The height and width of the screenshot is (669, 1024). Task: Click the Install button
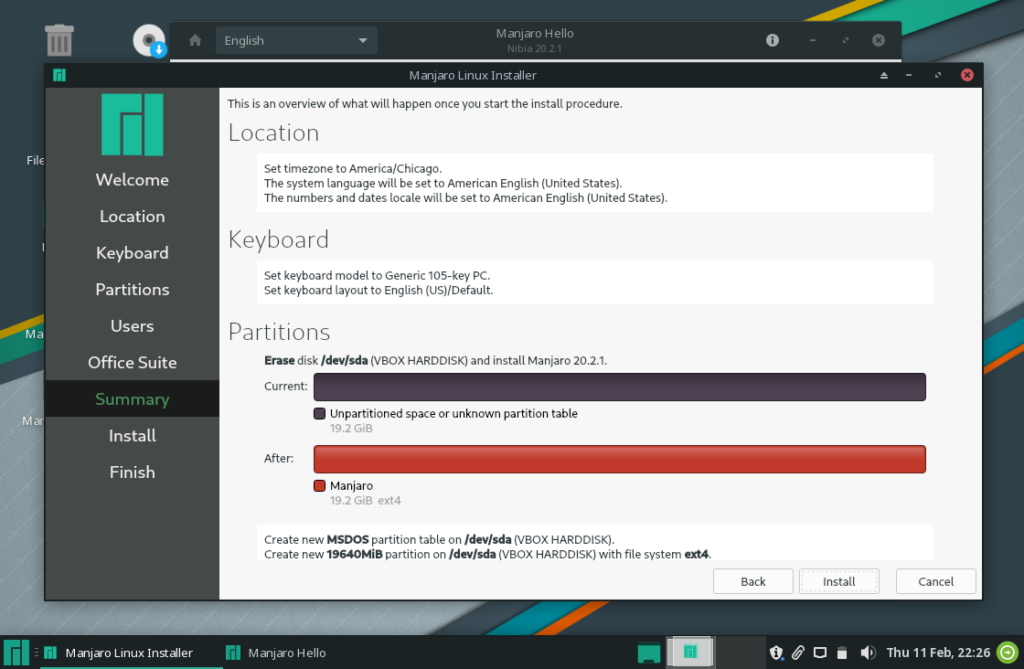(839, 581)
